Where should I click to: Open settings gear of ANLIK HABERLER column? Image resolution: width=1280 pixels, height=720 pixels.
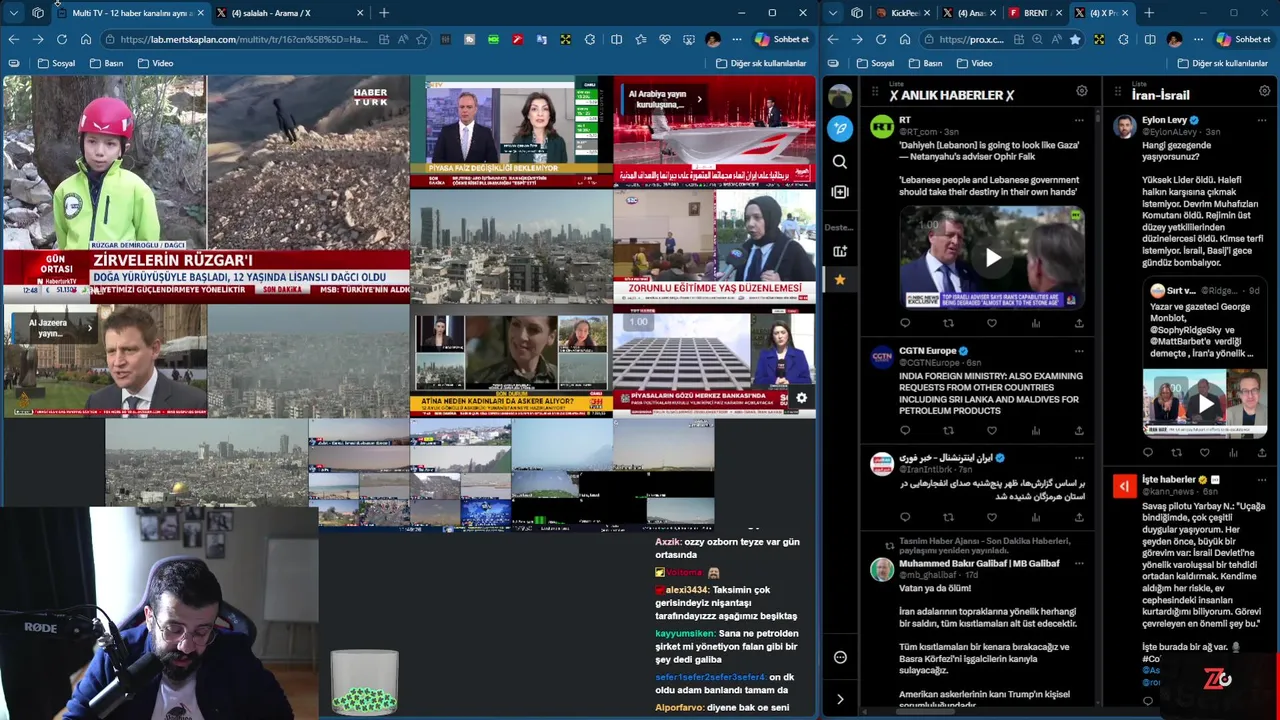(1081, 91)
